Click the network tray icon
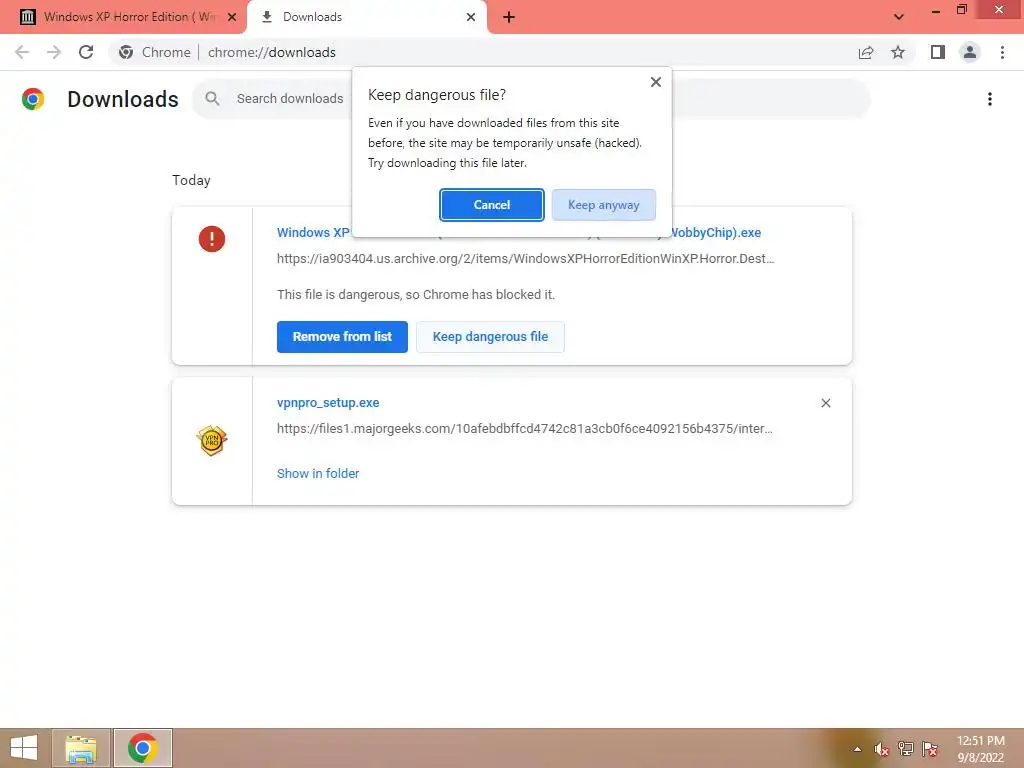This screenshot has width=1024, height=768. pyautogui.click(x=905, y=749)
